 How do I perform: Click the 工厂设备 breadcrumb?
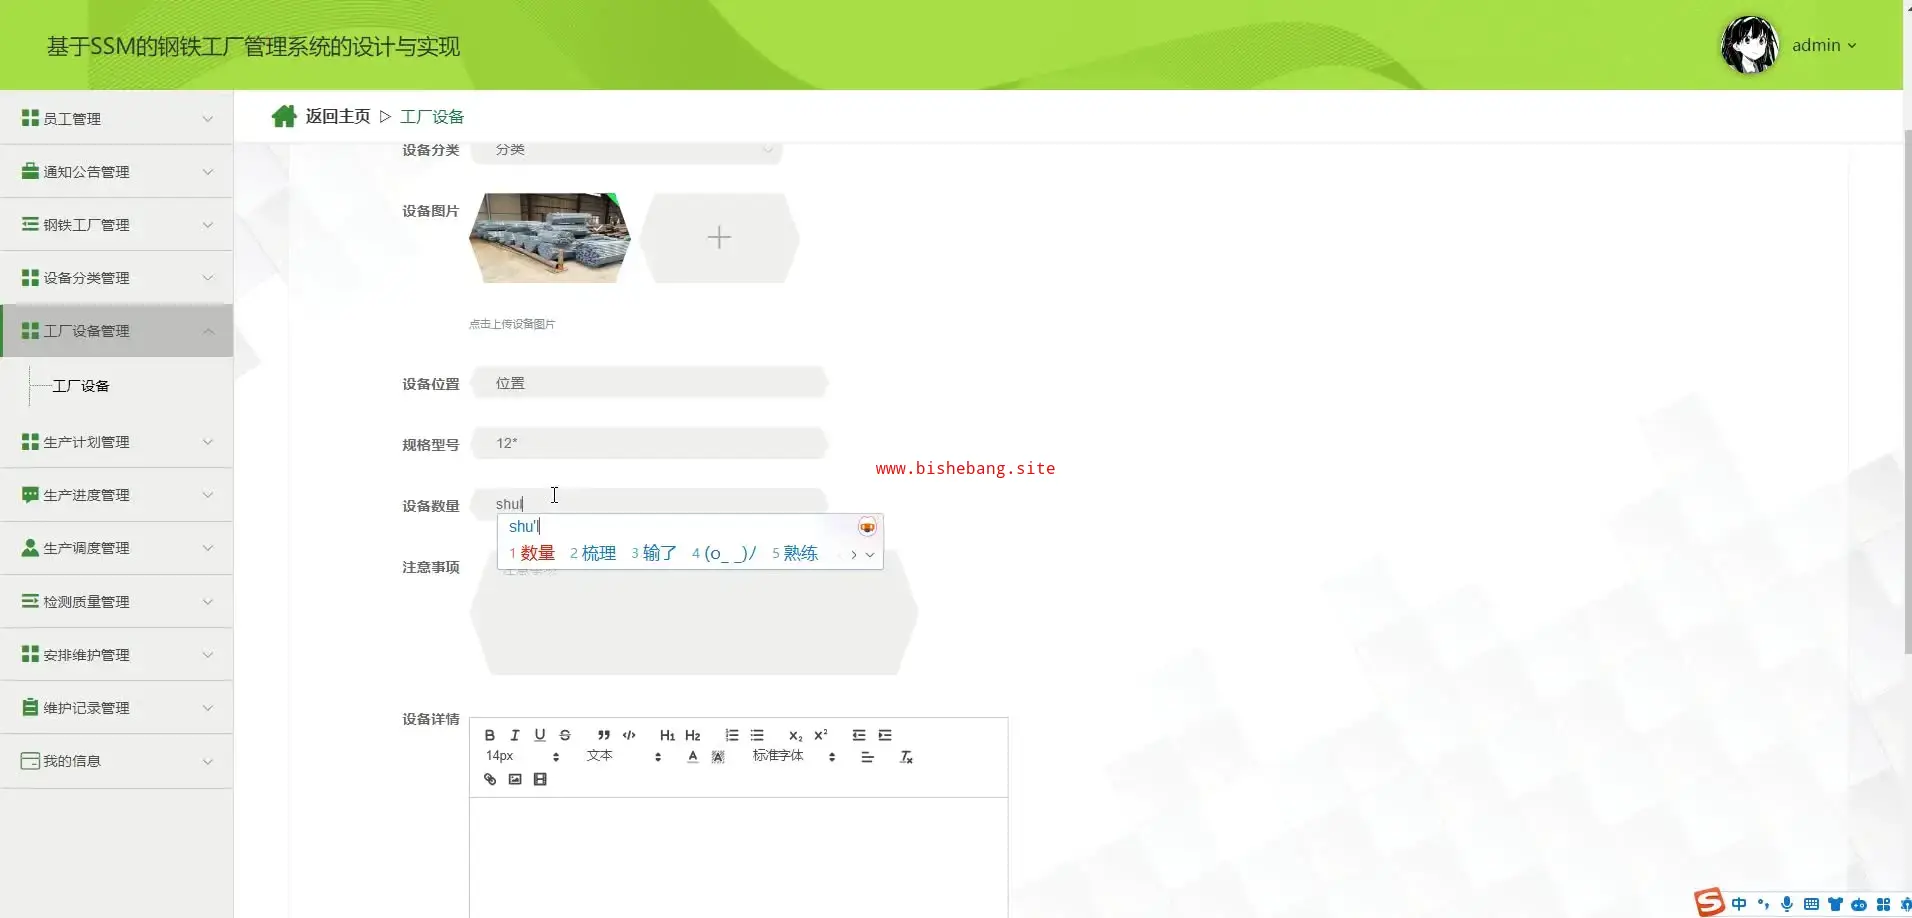(x=432, y=117)
